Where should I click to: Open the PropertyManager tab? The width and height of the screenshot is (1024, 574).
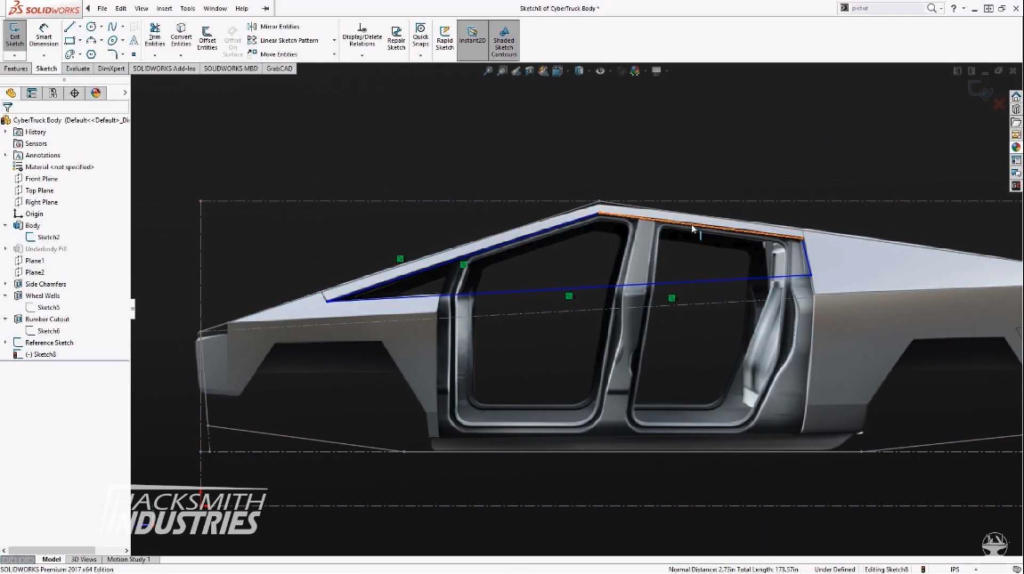pos(31,93)
